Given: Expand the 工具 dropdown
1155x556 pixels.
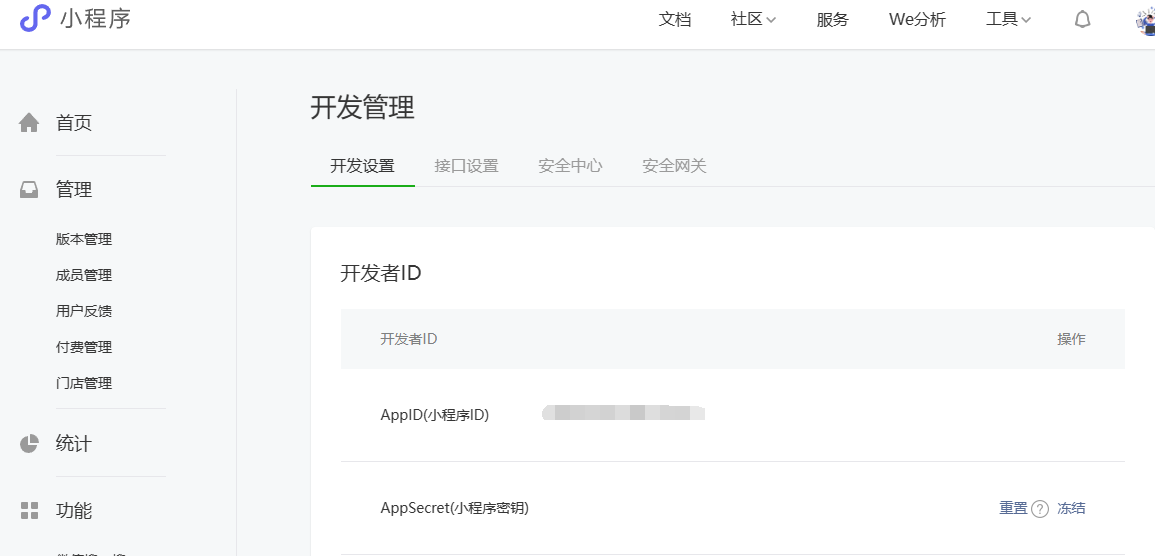Looking at the screenshot, I should pyautogui.click(x=1008, y=20).
